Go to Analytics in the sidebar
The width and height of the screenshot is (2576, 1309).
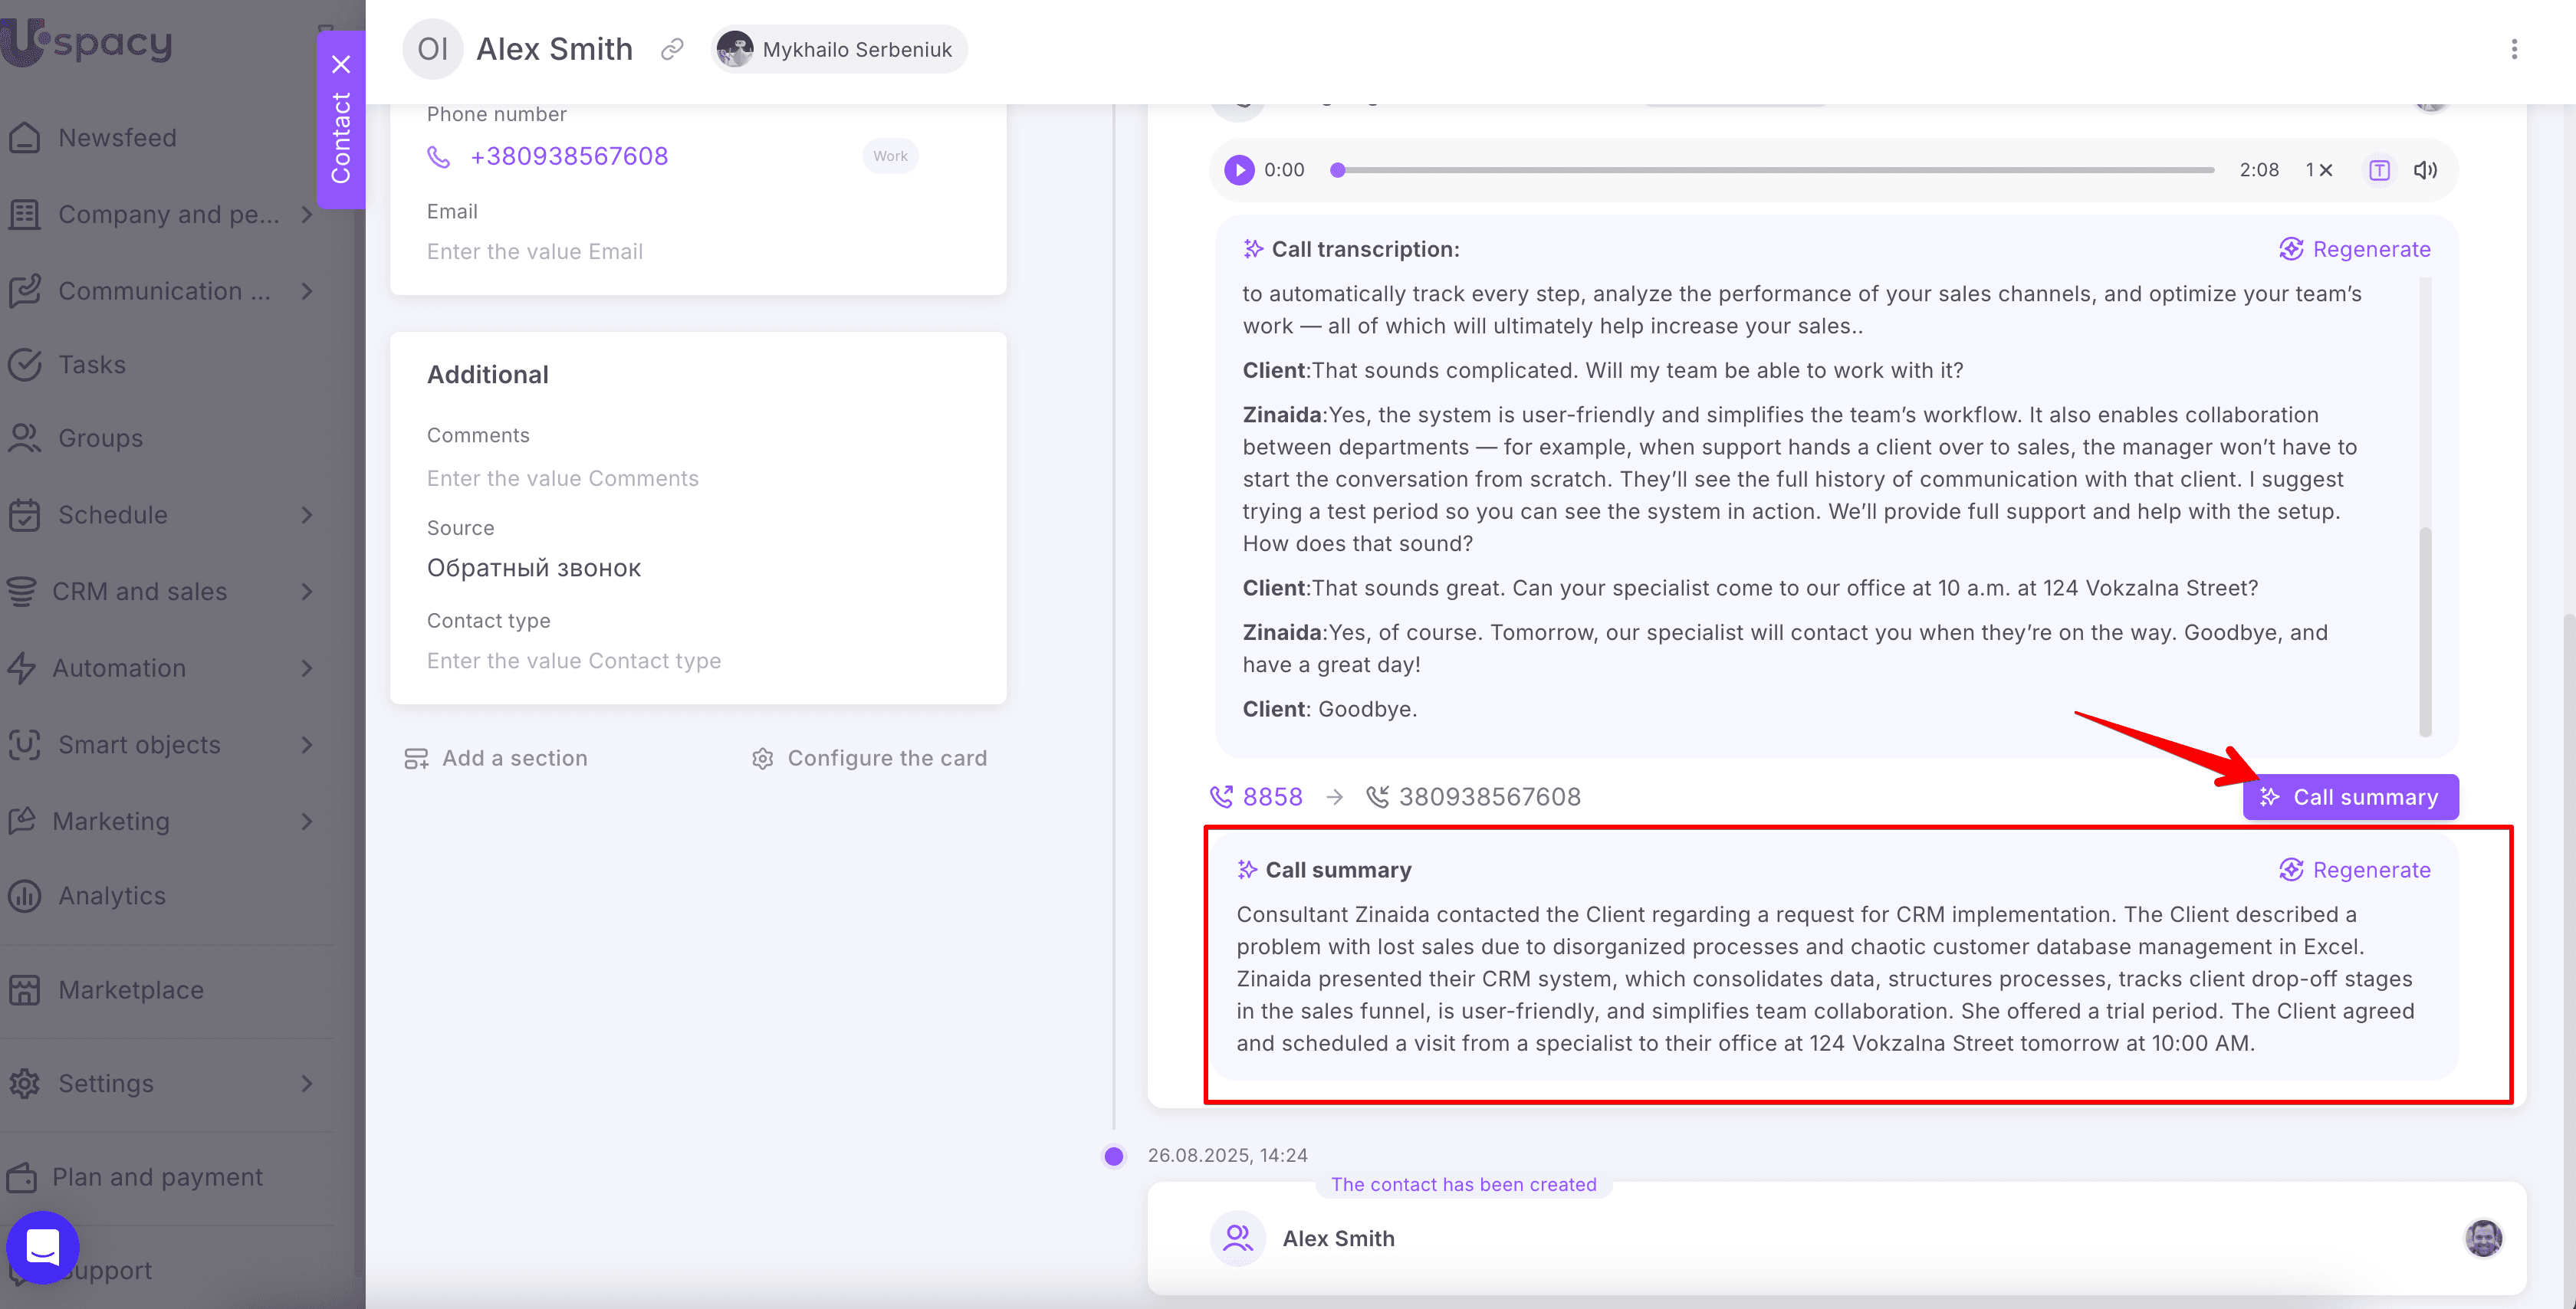112,896
